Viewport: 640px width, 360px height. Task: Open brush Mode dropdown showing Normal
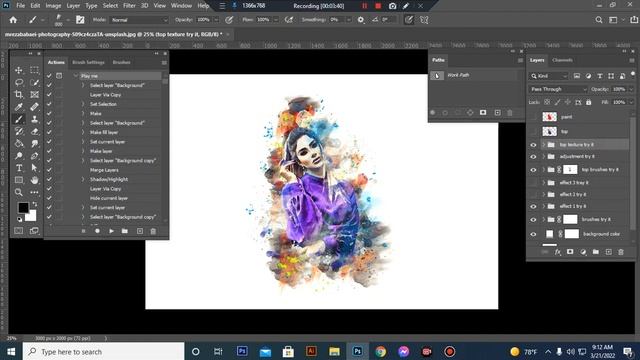(x=139, y=20)
